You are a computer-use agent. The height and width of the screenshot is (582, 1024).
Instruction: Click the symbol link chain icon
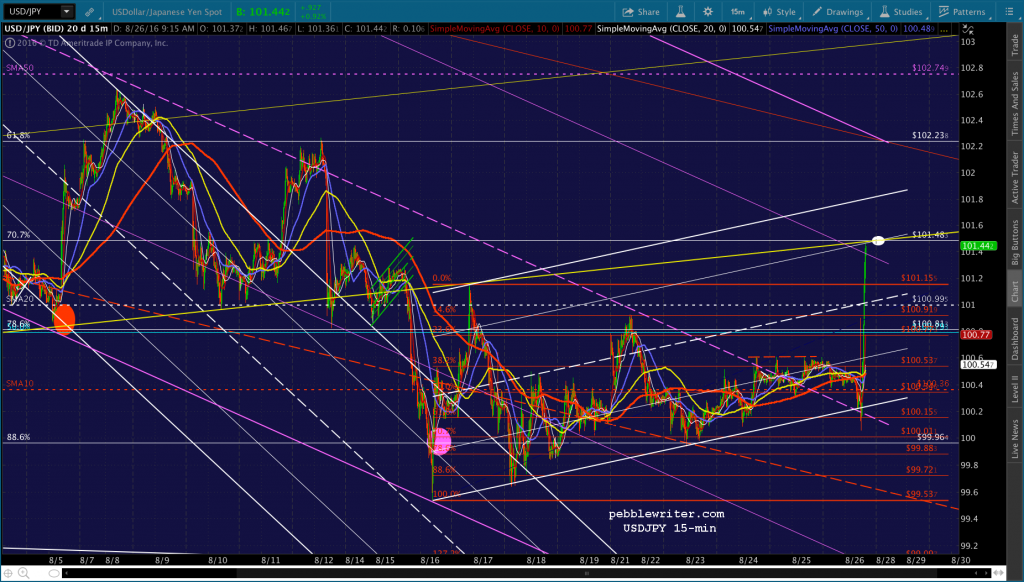(89, 12)
